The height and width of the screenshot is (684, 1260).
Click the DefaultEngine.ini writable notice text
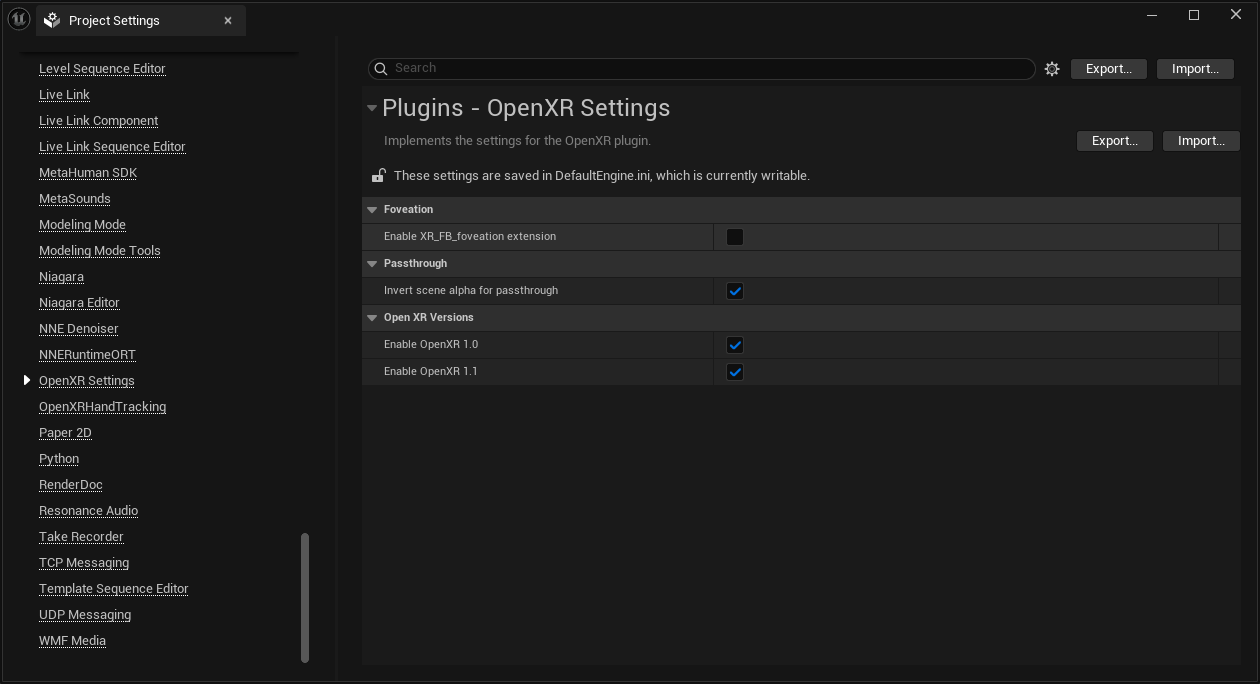tap(602, 176)
